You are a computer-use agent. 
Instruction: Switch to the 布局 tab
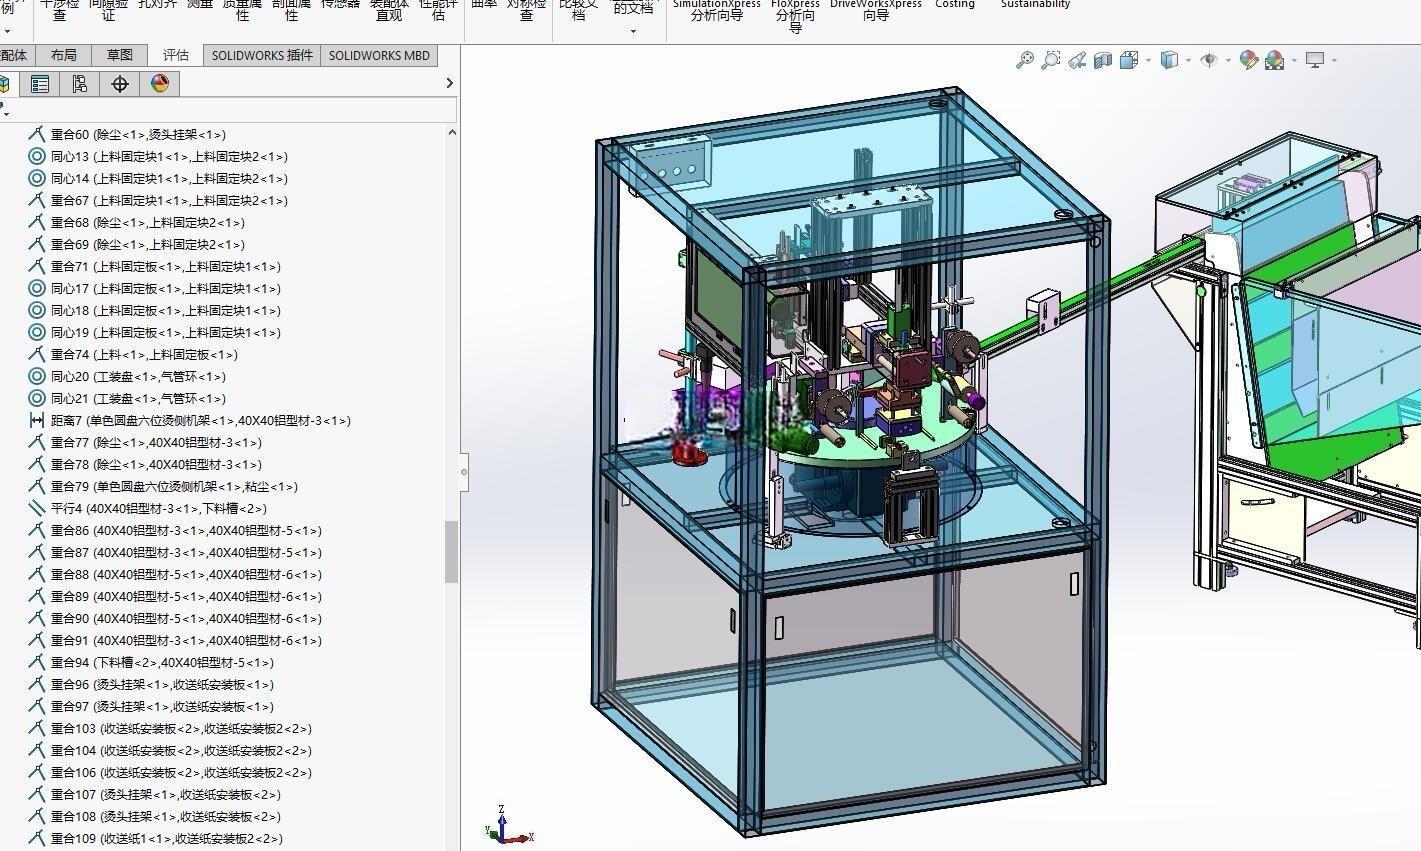(x=64, y=55)
